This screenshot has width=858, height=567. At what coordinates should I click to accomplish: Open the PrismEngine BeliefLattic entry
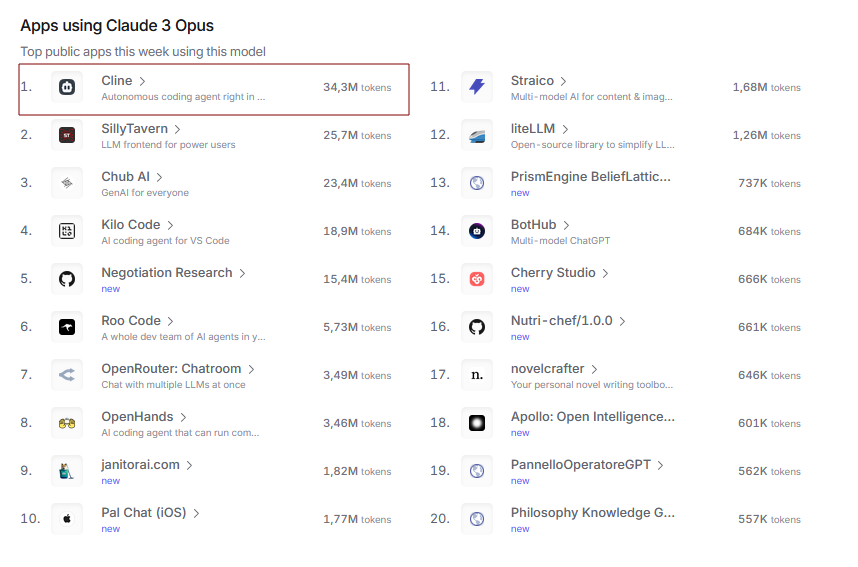coord(590,177)
